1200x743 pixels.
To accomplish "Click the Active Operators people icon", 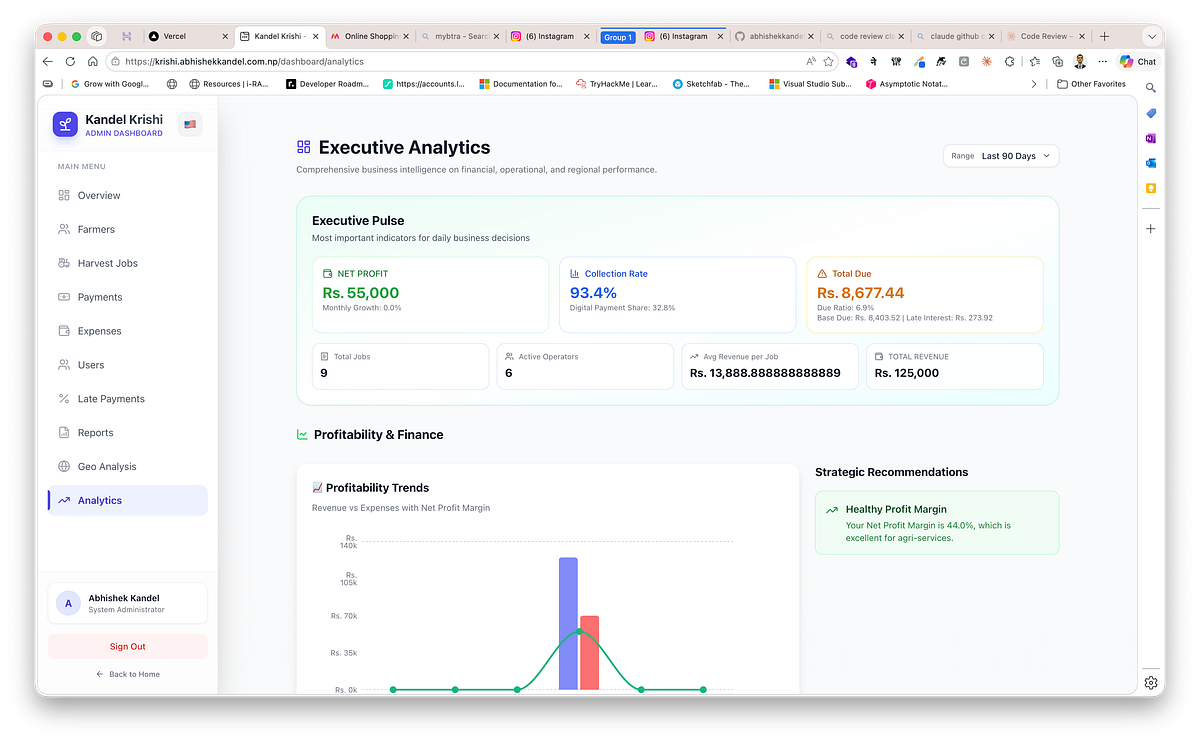I will 509,356.
